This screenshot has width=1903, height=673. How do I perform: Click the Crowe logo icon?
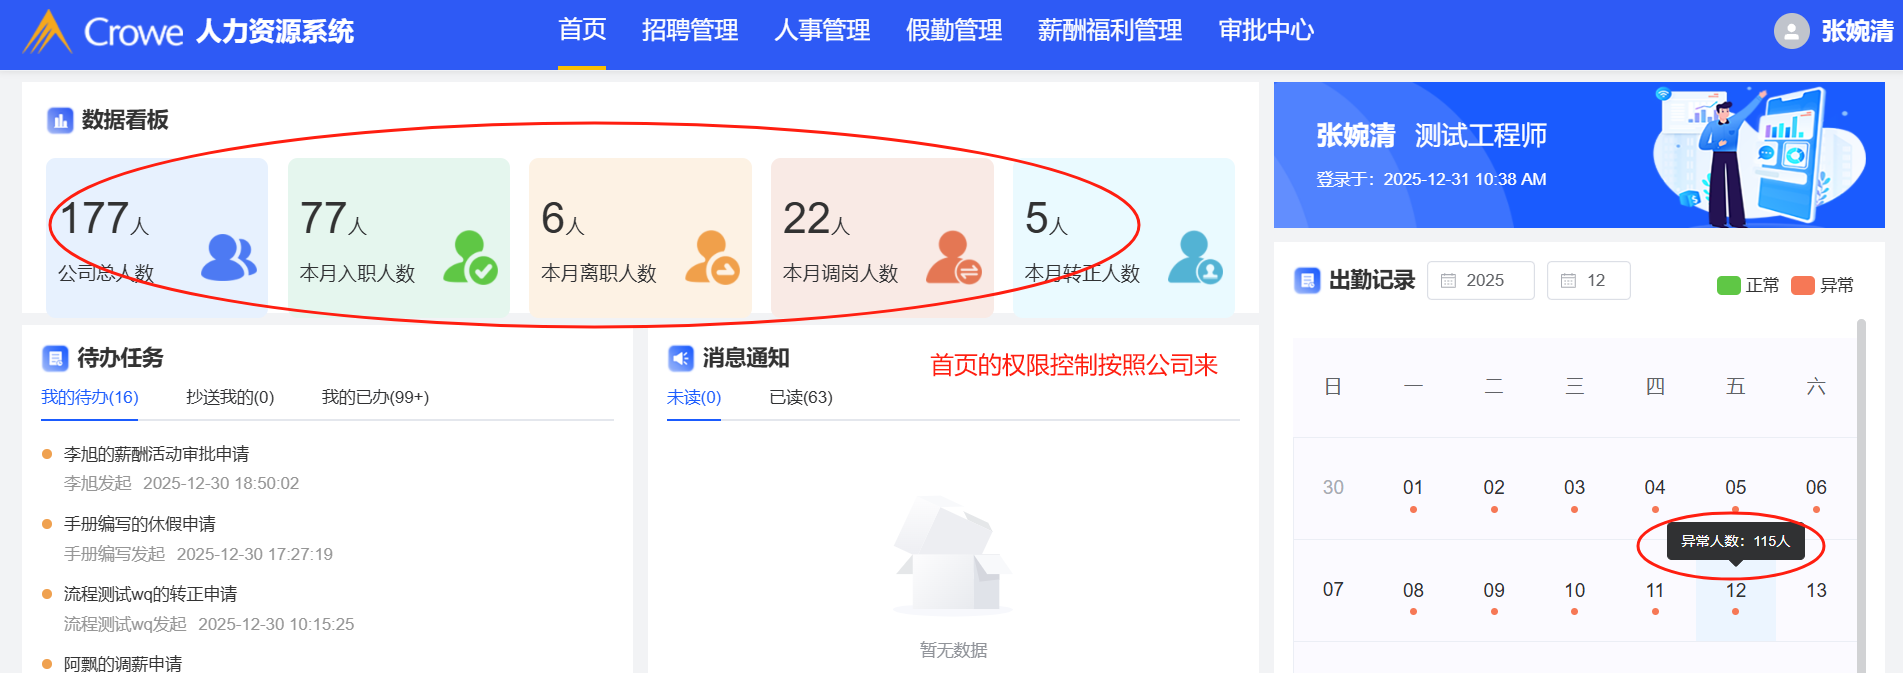(47, 31)
